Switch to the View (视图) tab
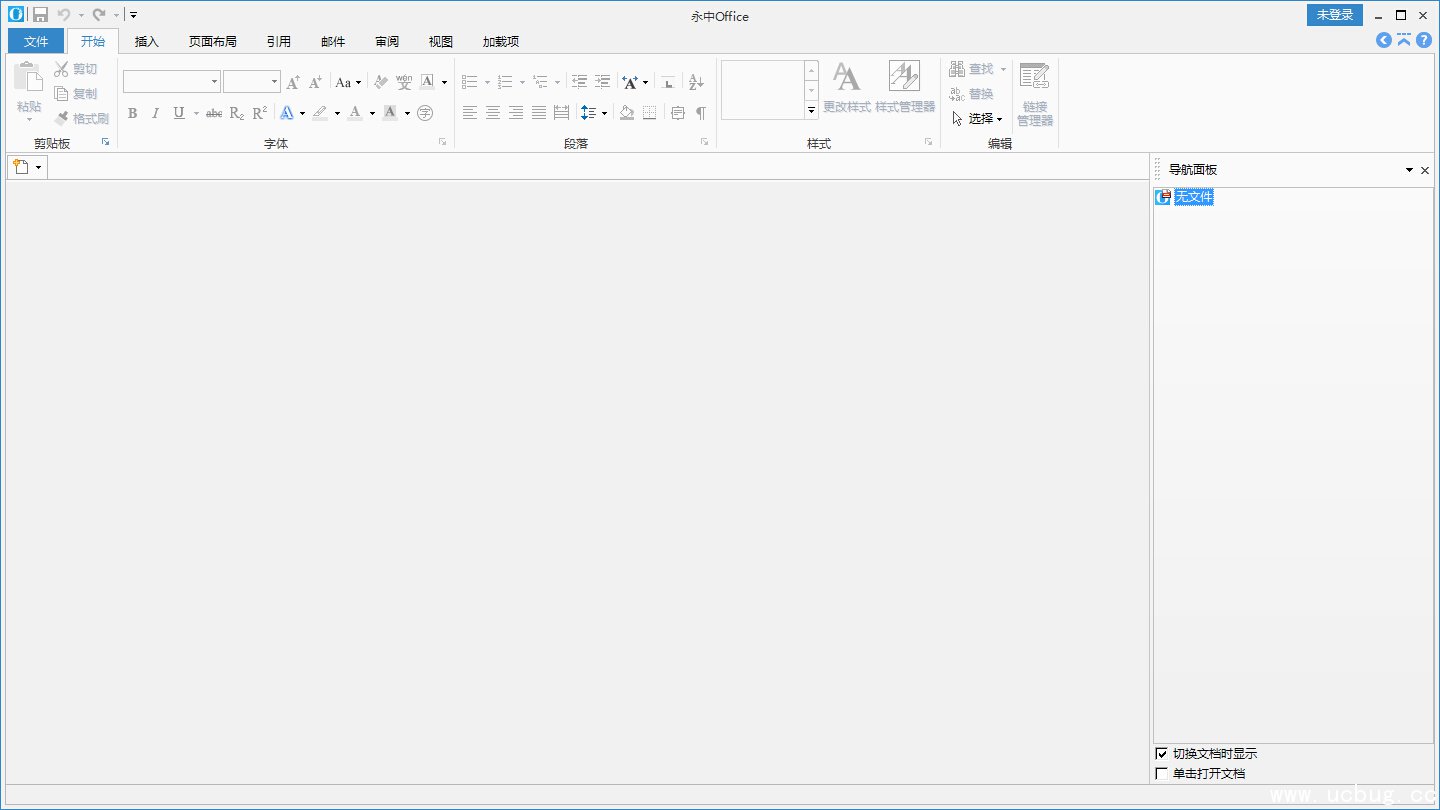Image resolution: width=1440 pixels, height=810 pixels. coord(441,41)
